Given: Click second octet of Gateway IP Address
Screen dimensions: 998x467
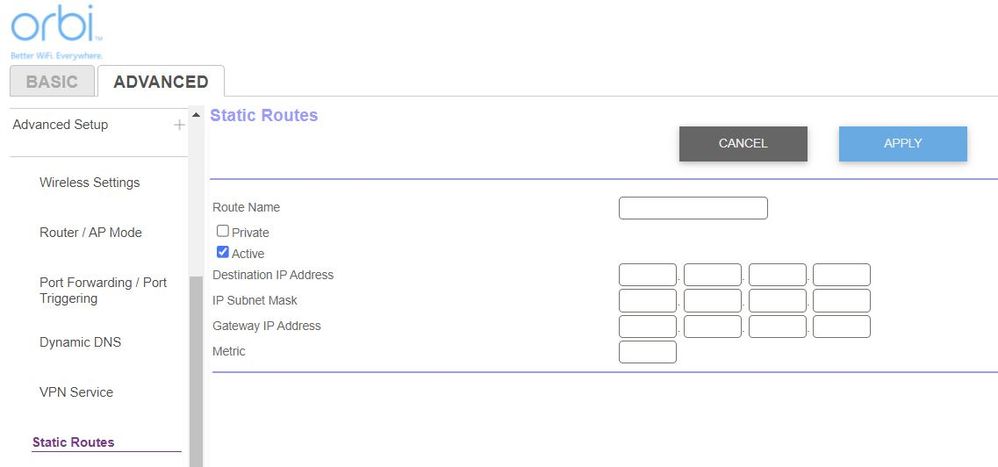Looking at the screenshot, I should point(712,326).
